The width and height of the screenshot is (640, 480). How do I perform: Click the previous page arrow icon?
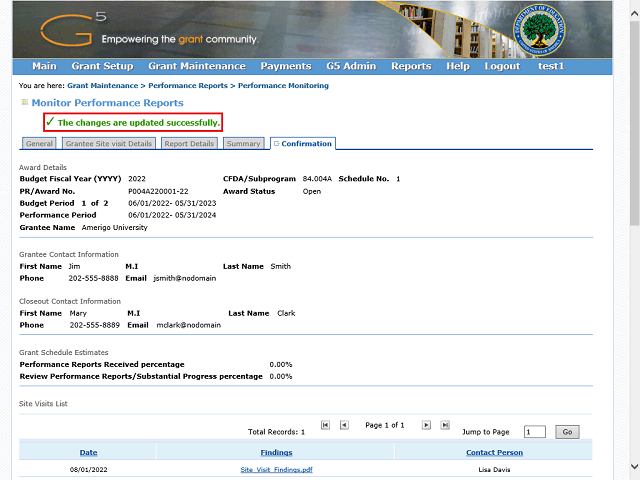point(344,425)
